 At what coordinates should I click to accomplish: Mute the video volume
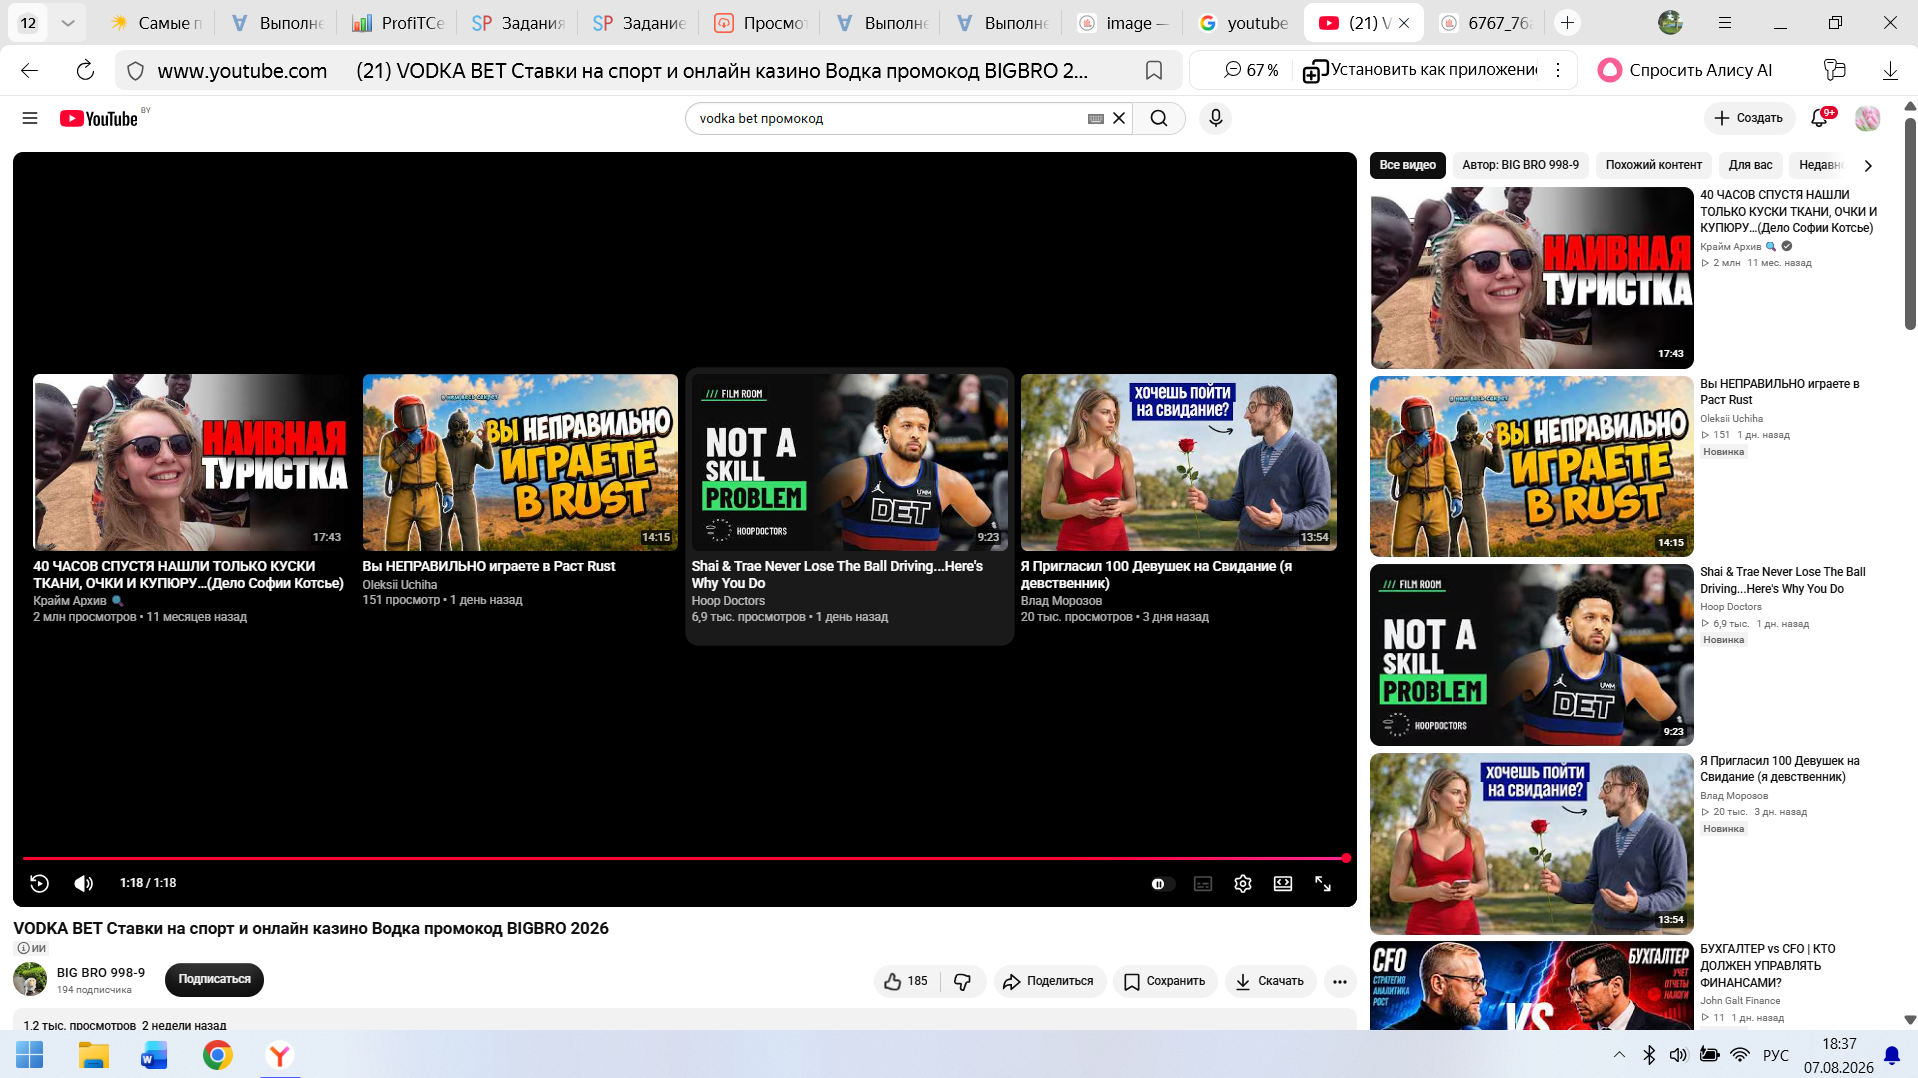point(84,883)
